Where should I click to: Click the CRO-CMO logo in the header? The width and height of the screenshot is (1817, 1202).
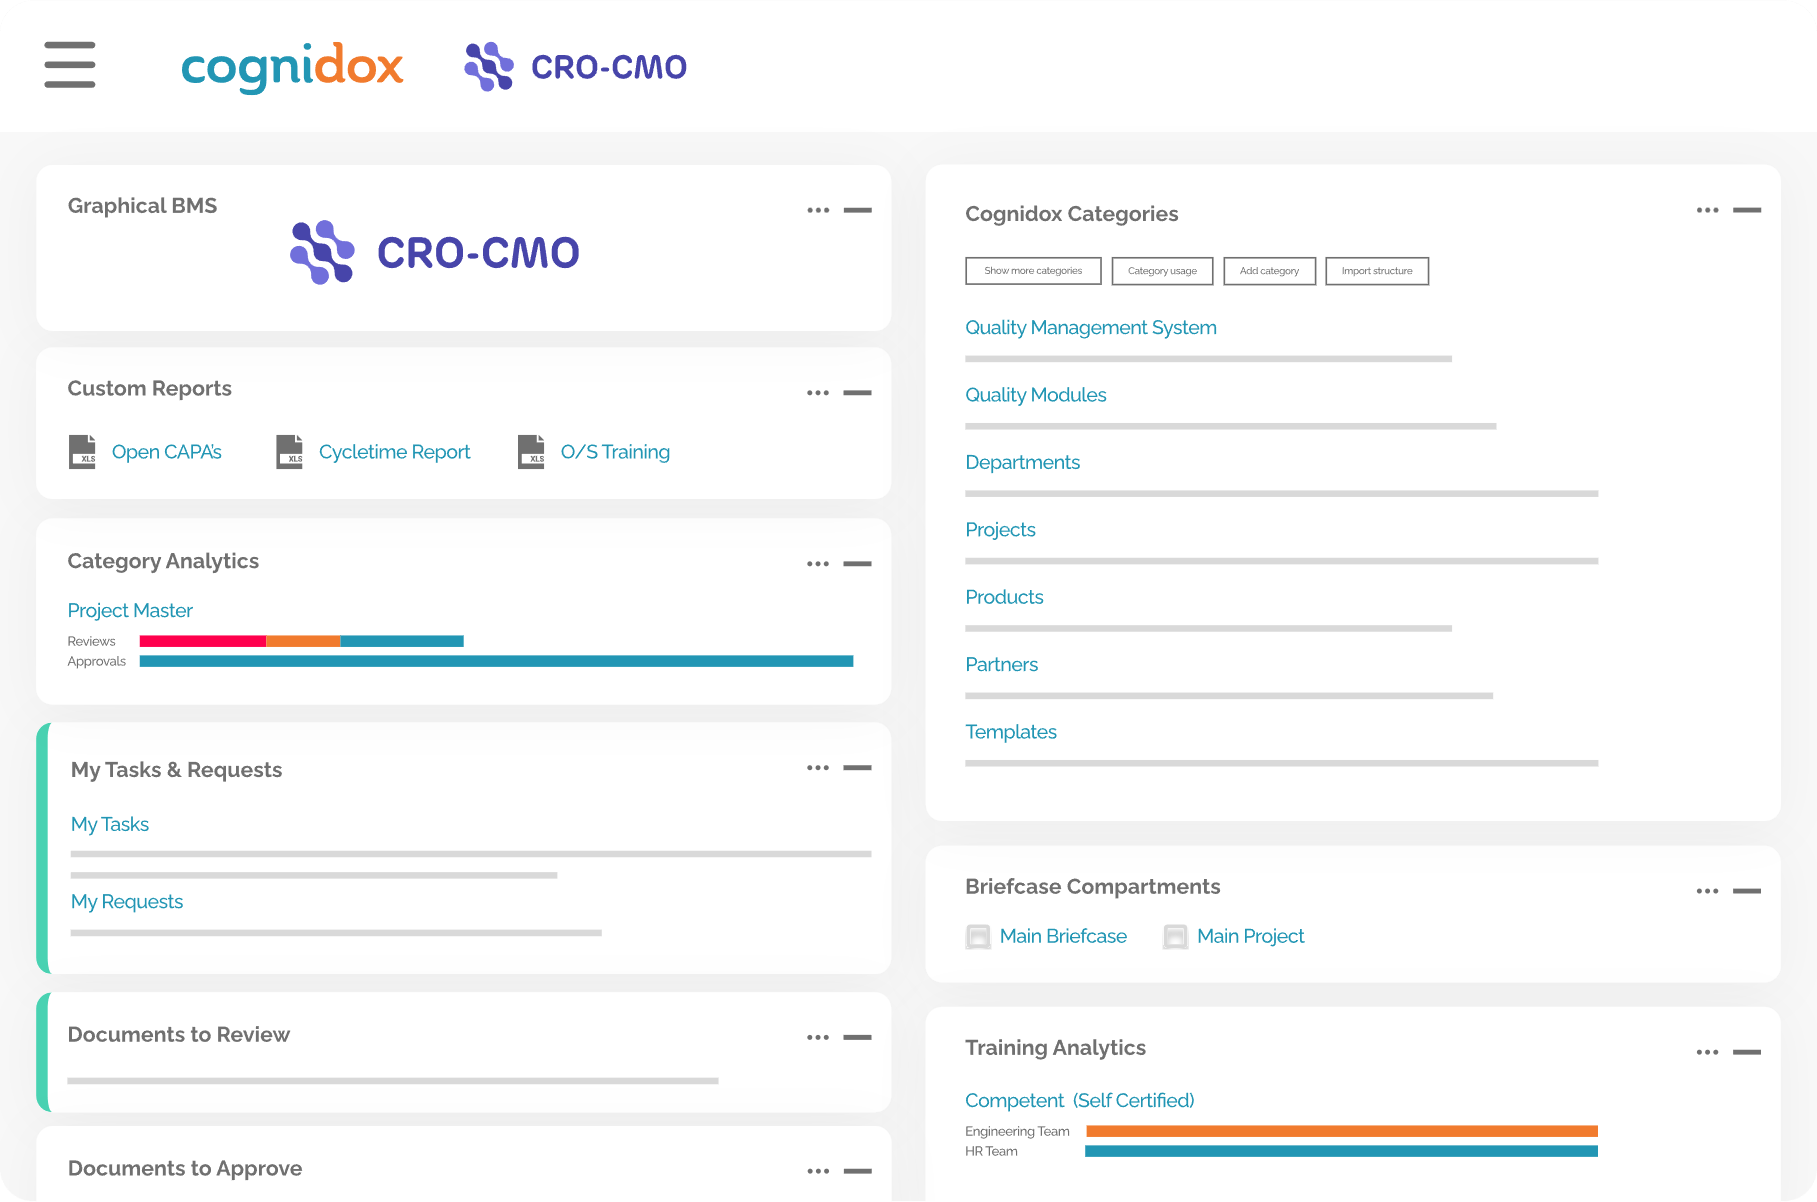575,66
